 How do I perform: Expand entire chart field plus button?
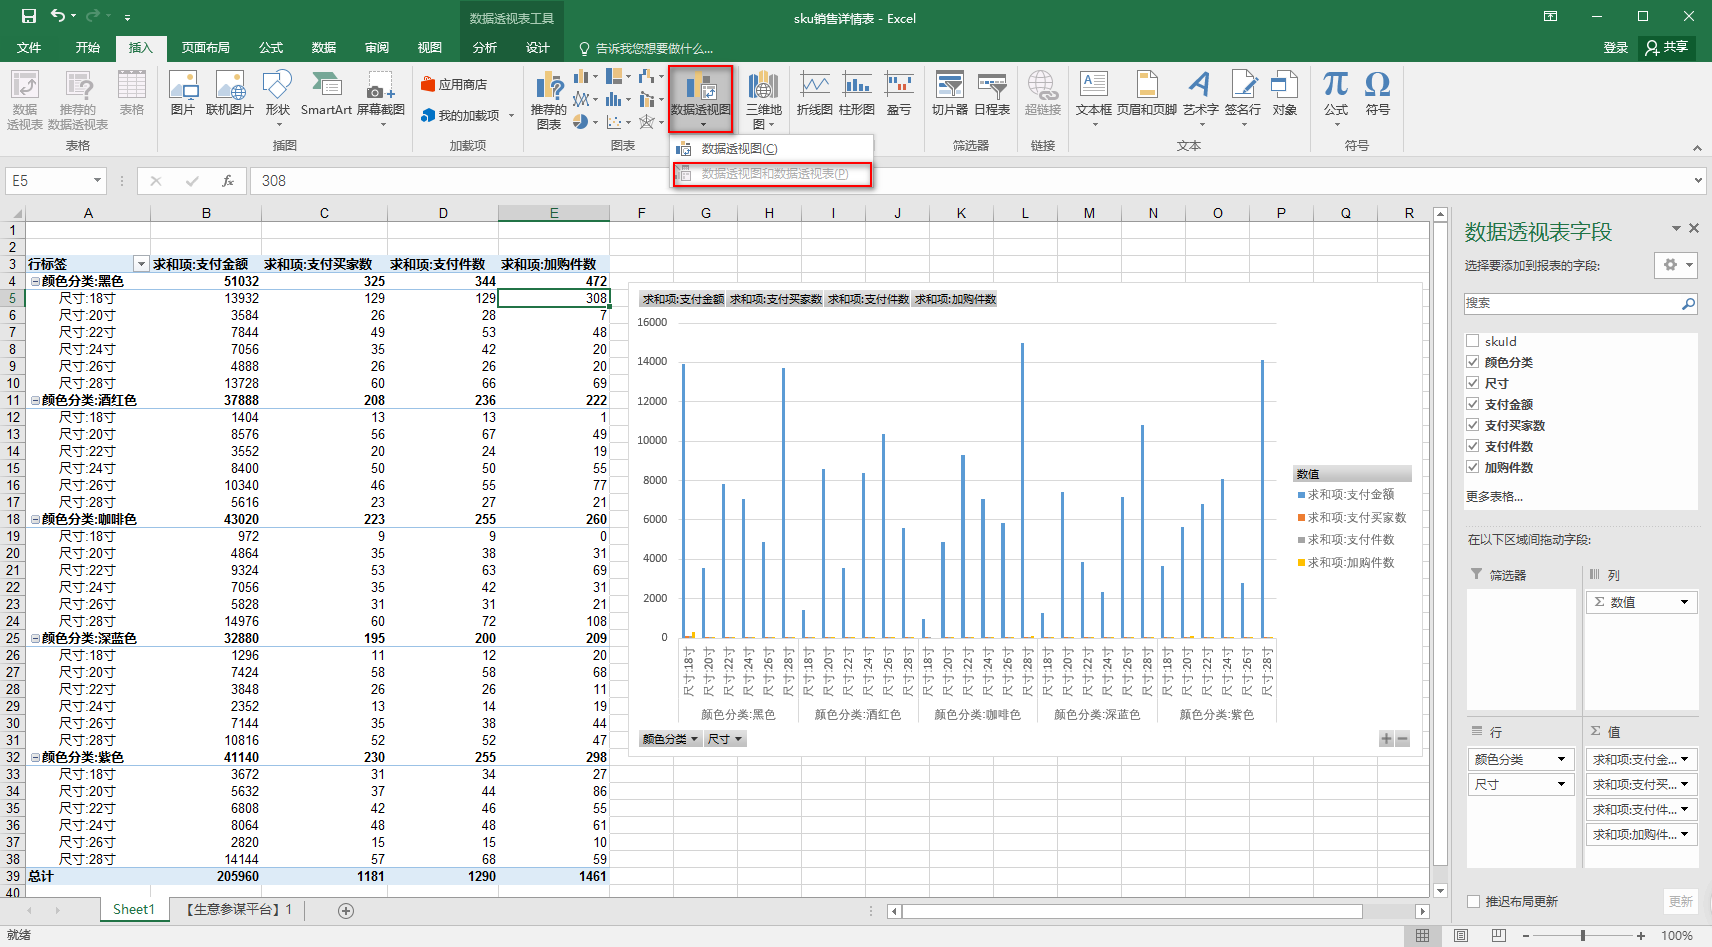coord(1386,739)
